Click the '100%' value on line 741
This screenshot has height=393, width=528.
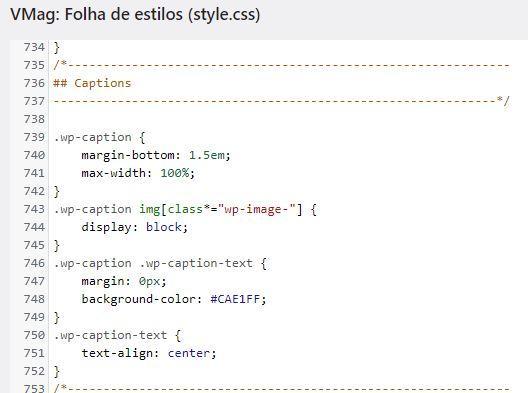(x=174, y=173)
